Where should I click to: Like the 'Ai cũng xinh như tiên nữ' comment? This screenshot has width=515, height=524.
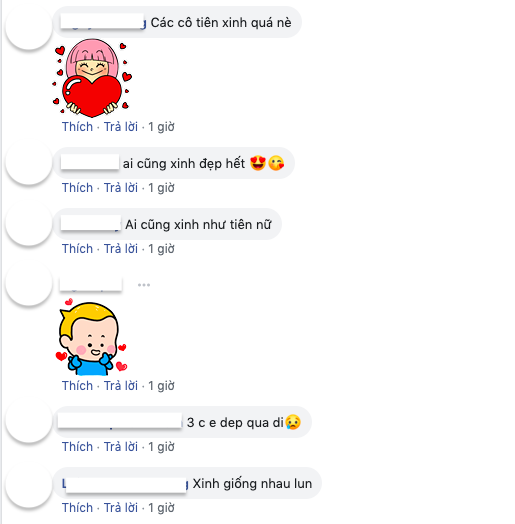tap(77, 249)
